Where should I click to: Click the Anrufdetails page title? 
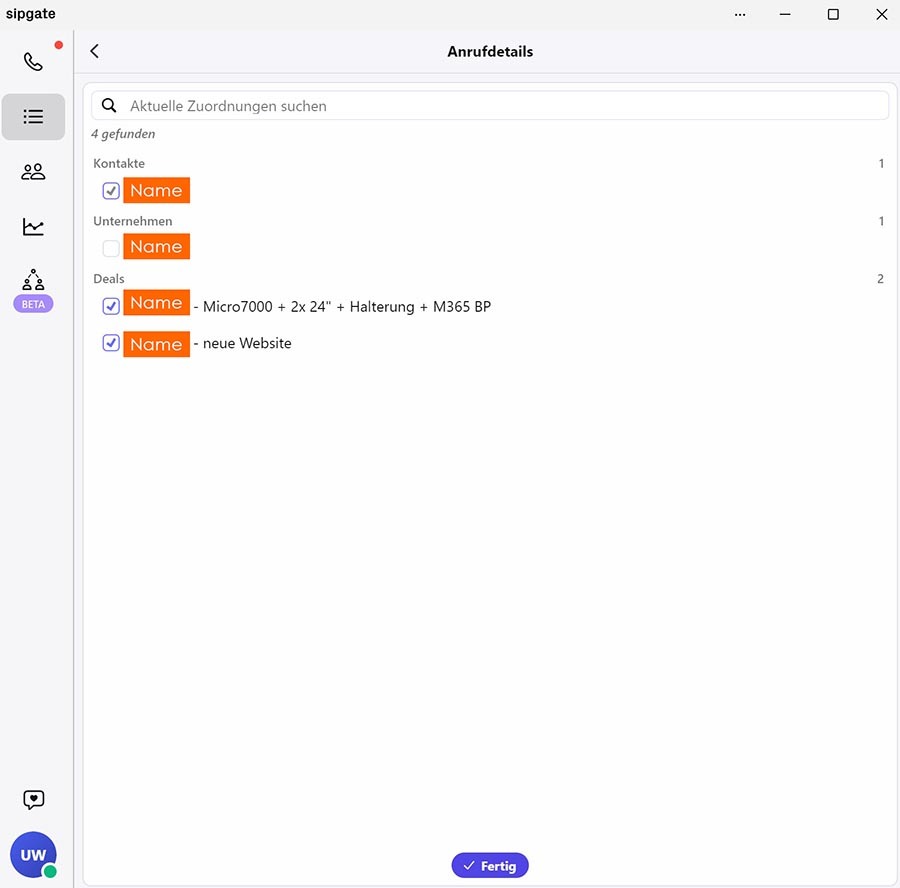(x=490, y=52)
